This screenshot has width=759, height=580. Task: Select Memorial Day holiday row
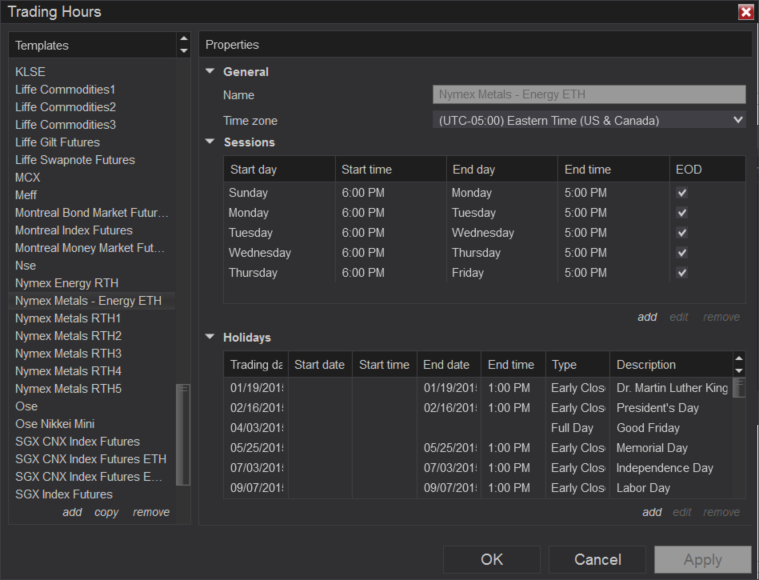coord(478,448)
